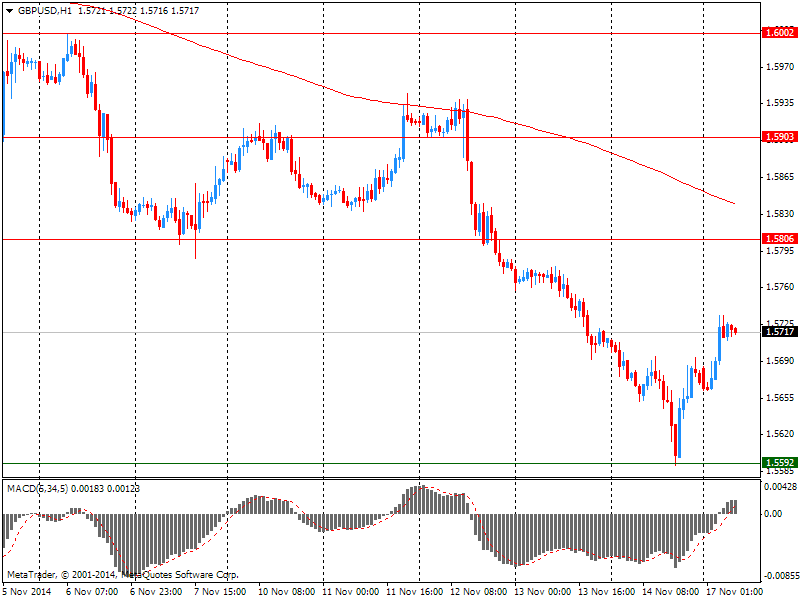The image size is (800, 600).
Task: Click the 1.5795 price scale value
Action: pos(780,251)
